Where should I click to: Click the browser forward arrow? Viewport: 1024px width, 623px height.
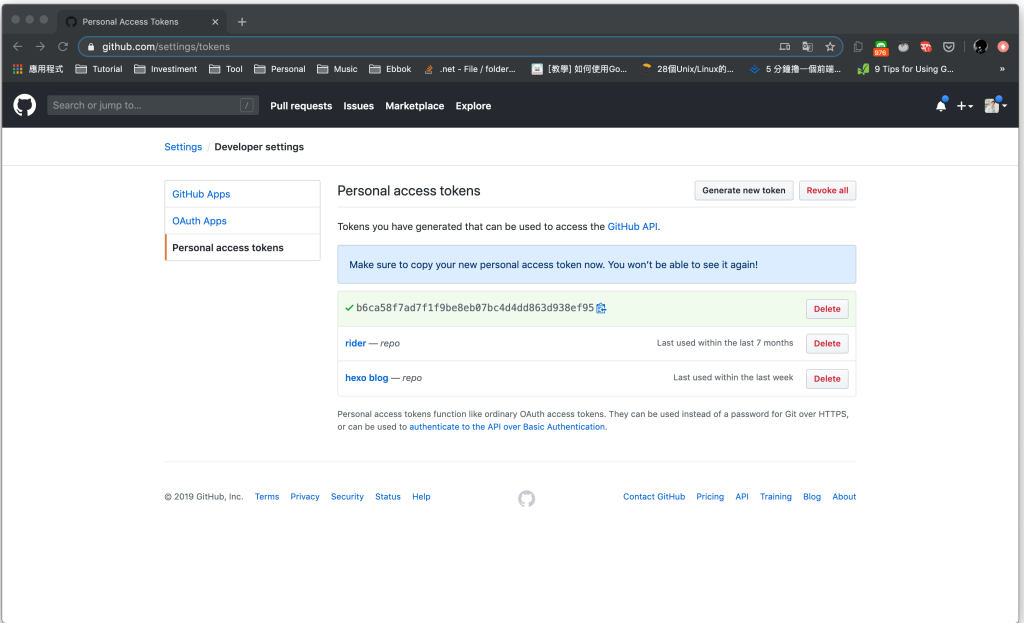(40, 46)
